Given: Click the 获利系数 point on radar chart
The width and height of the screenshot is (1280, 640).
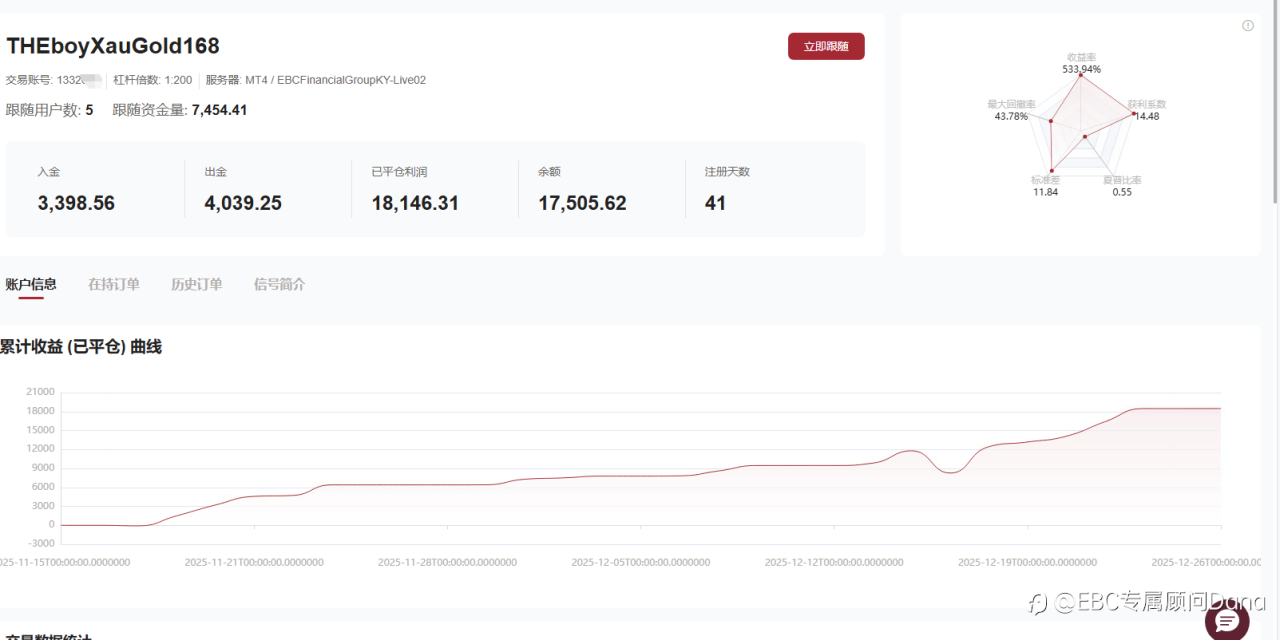Looking at the screenshot, I should (1133, 114).
